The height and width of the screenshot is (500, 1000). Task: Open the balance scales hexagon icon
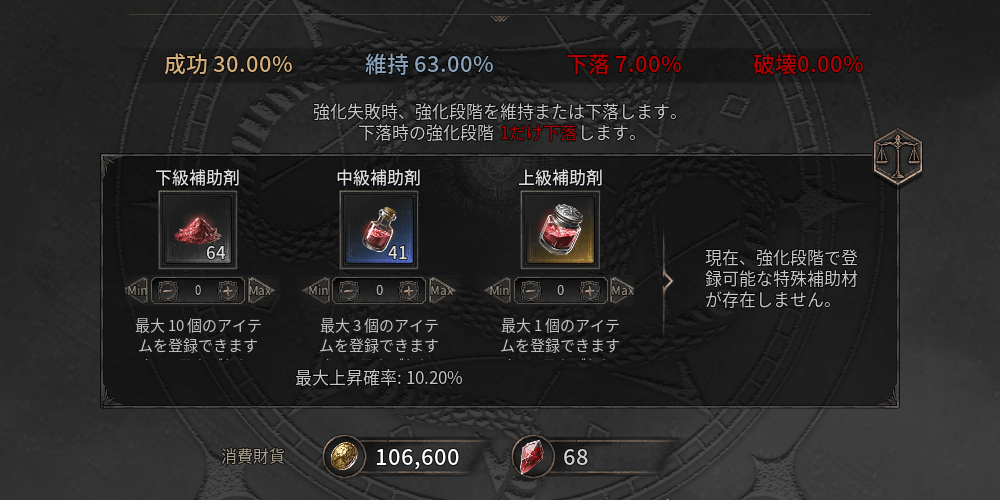click(898, 158)
